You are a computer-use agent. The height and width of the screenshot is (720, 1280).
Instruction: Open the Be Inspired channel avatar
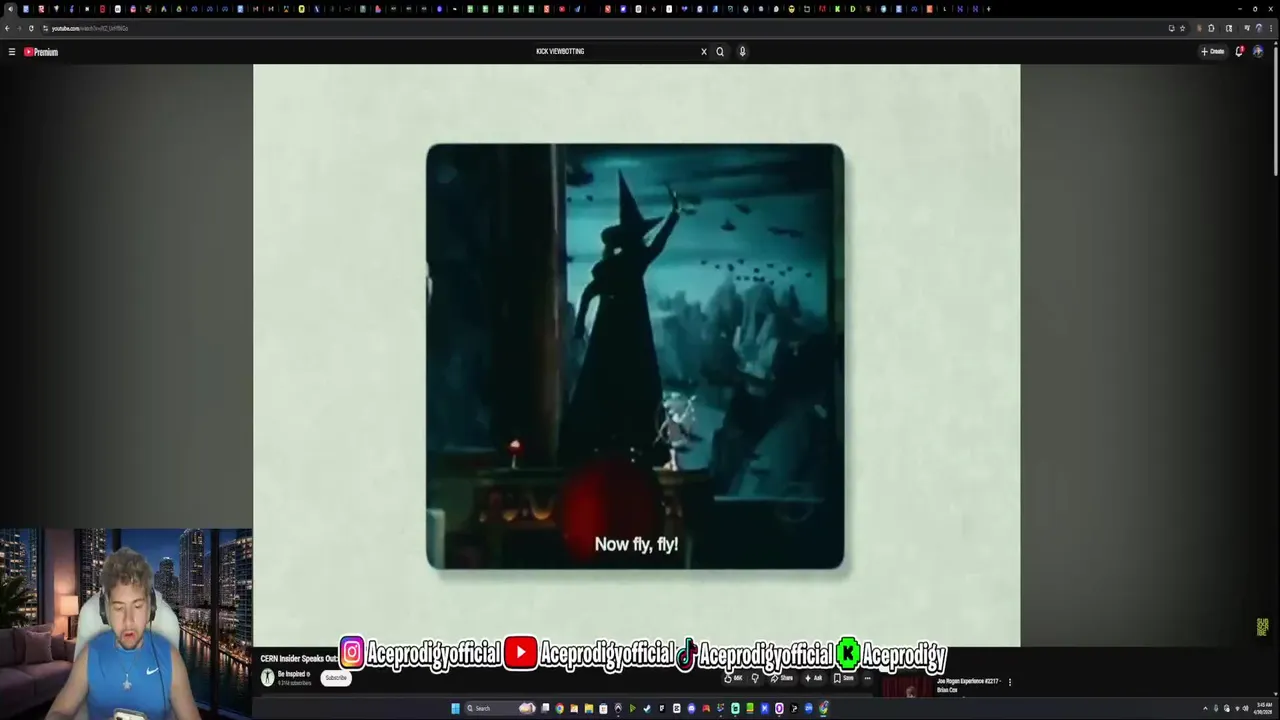[267, 677]
